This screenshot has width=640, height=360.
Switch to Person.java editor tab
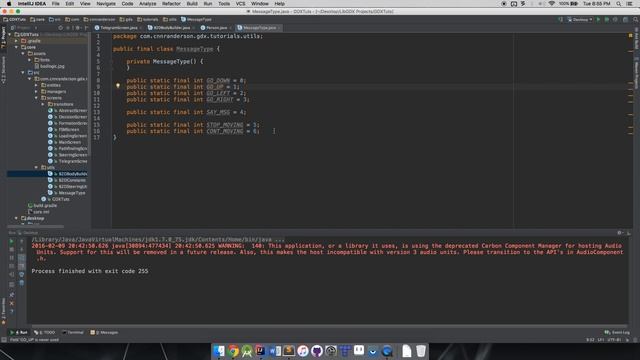(x=216, y=28)
